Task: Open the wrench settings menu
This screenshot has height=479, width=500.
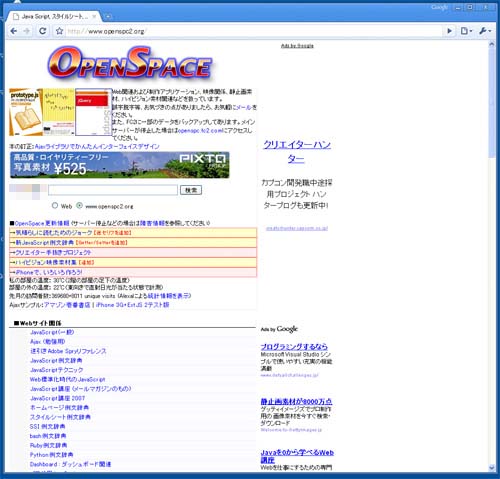Action: 485,31
